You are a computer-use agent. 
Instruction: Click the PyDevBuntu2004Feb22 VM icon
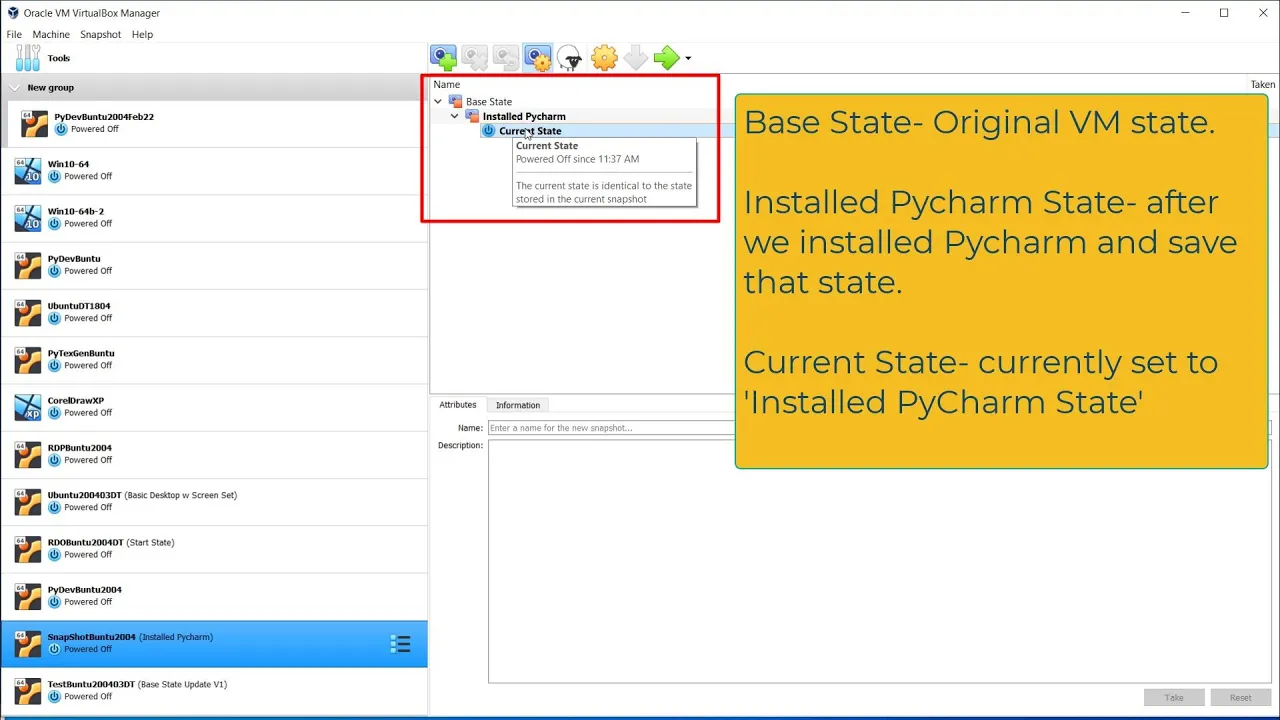coord(34,123)
